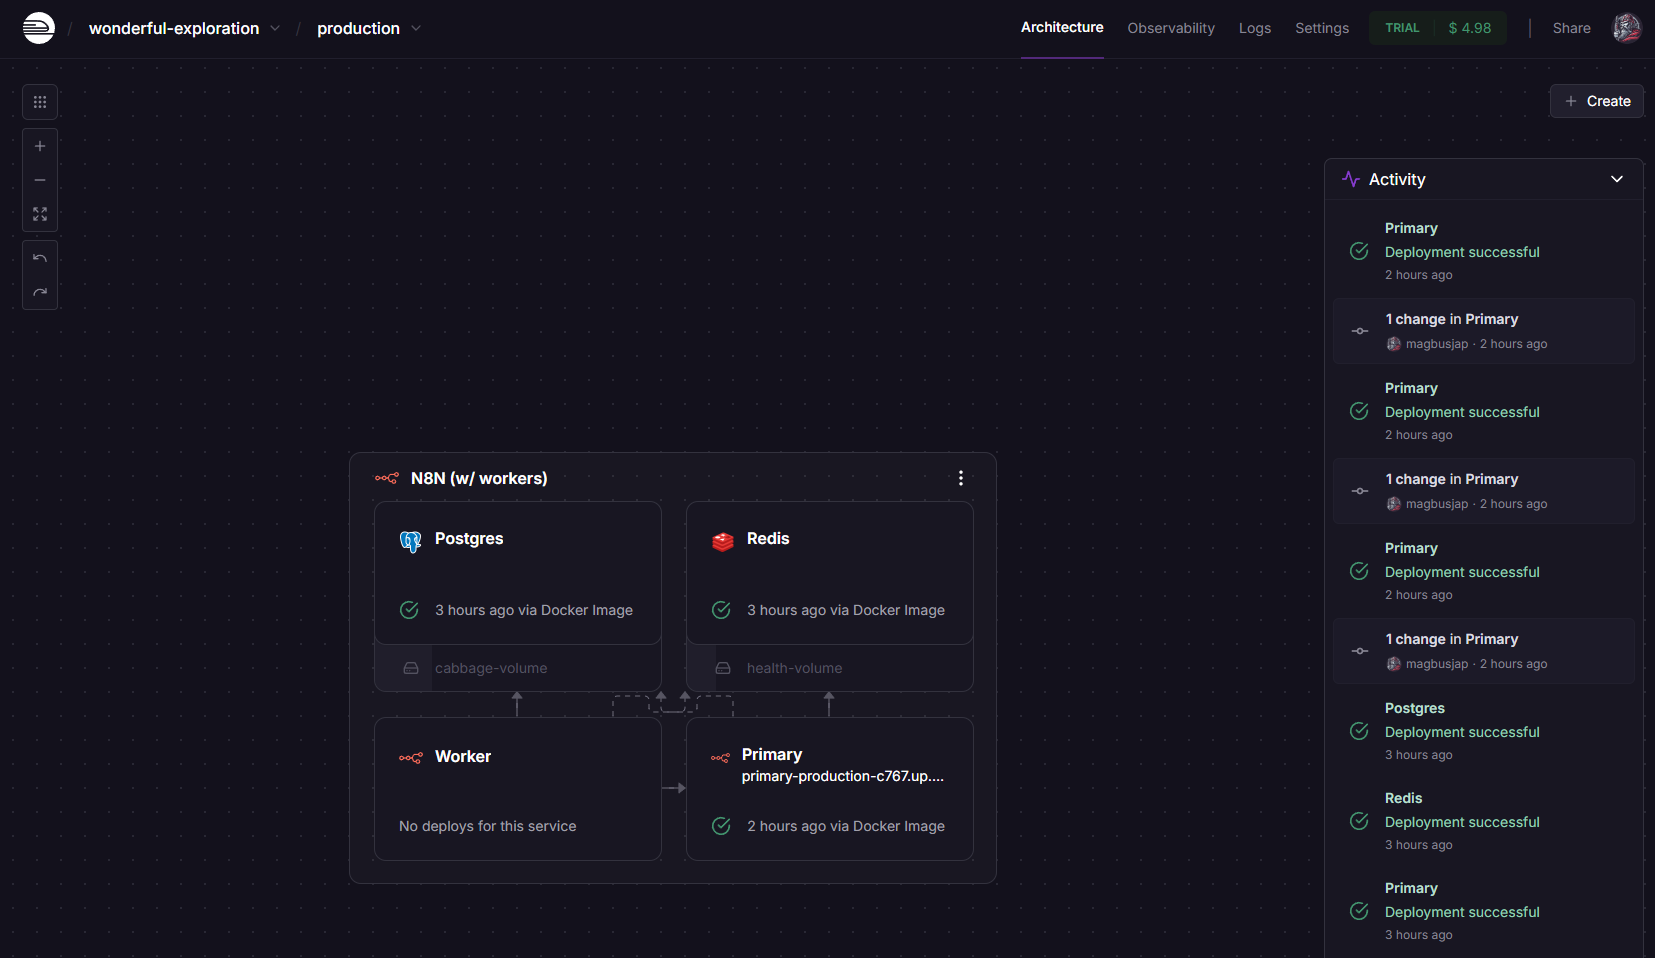Click the Postgres elephant icon
Viewport: 1655px width, 958px height.
point(411,541)
